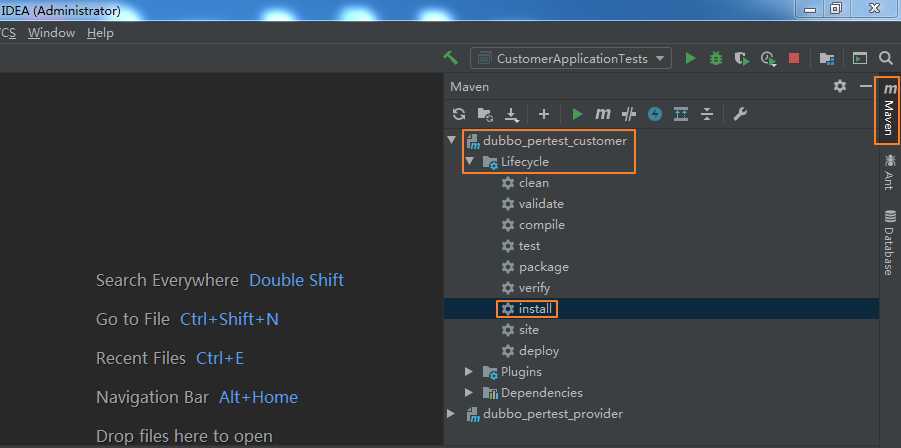Select the install lifecycle goal

coord(535,309)
